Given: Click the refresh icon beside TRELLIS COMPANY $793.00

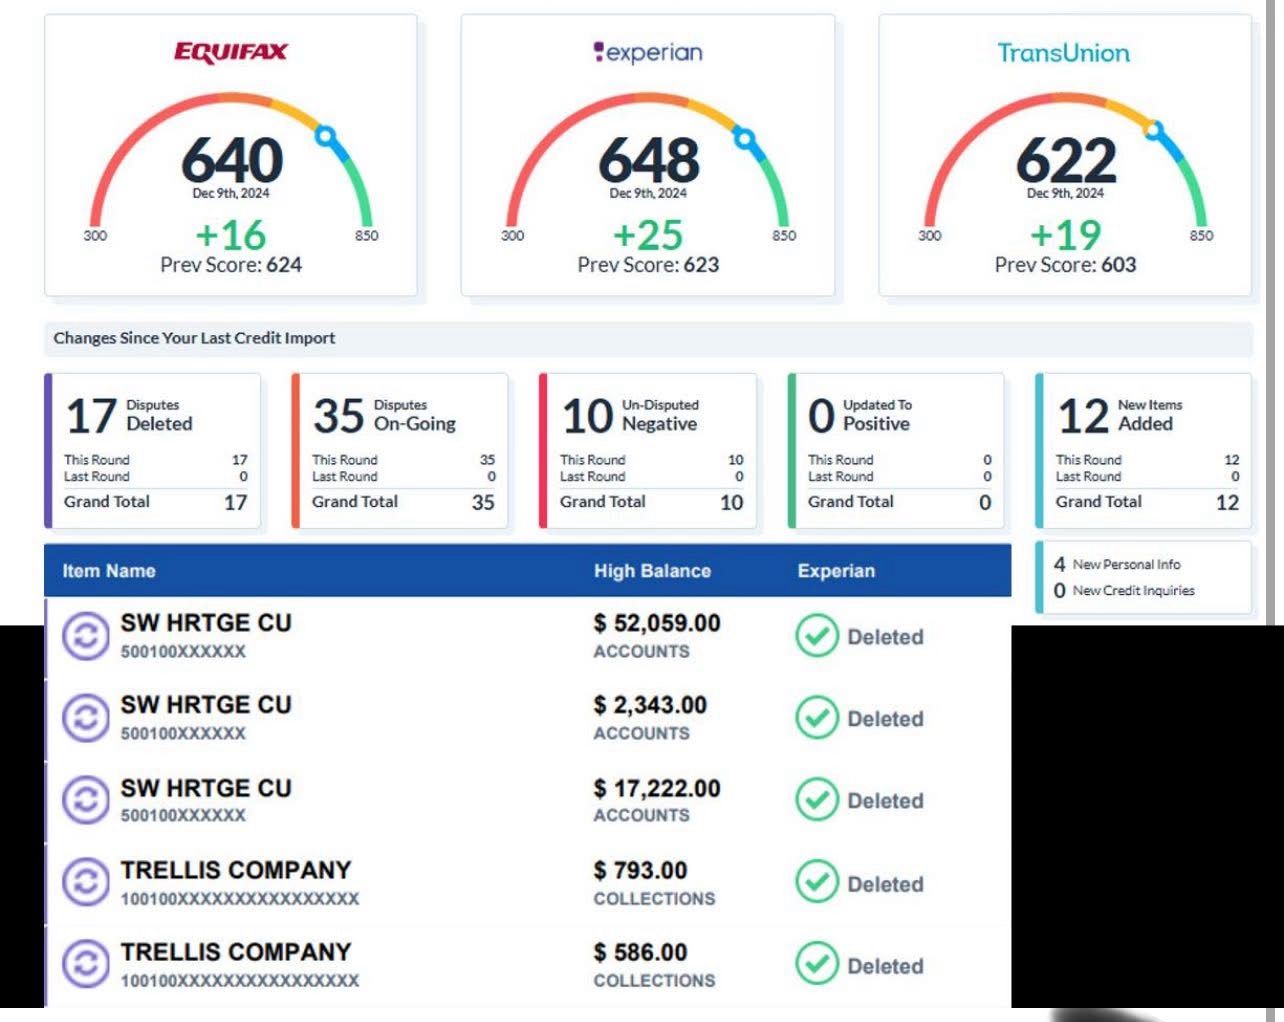Looking at the screenshot, I should [x=86, y=882].
